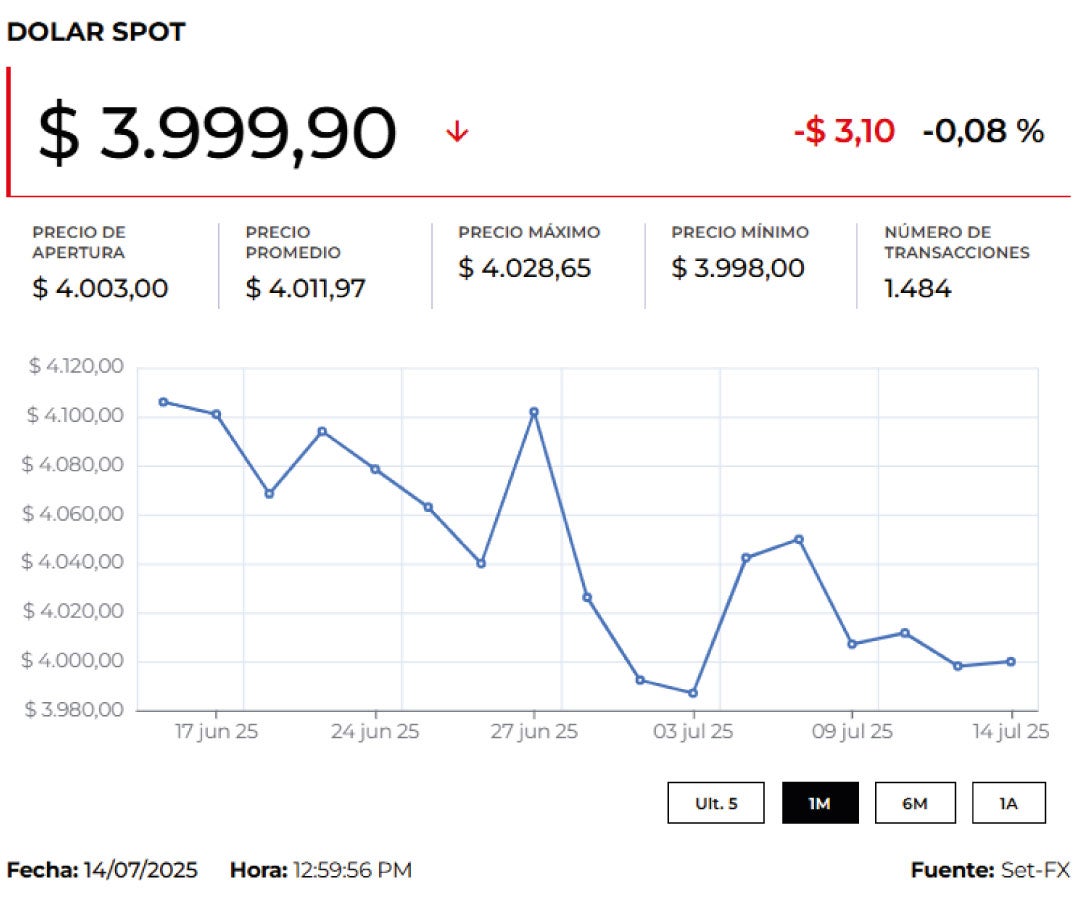Click the $ 3.999,90 spot price

coord(217,134)
